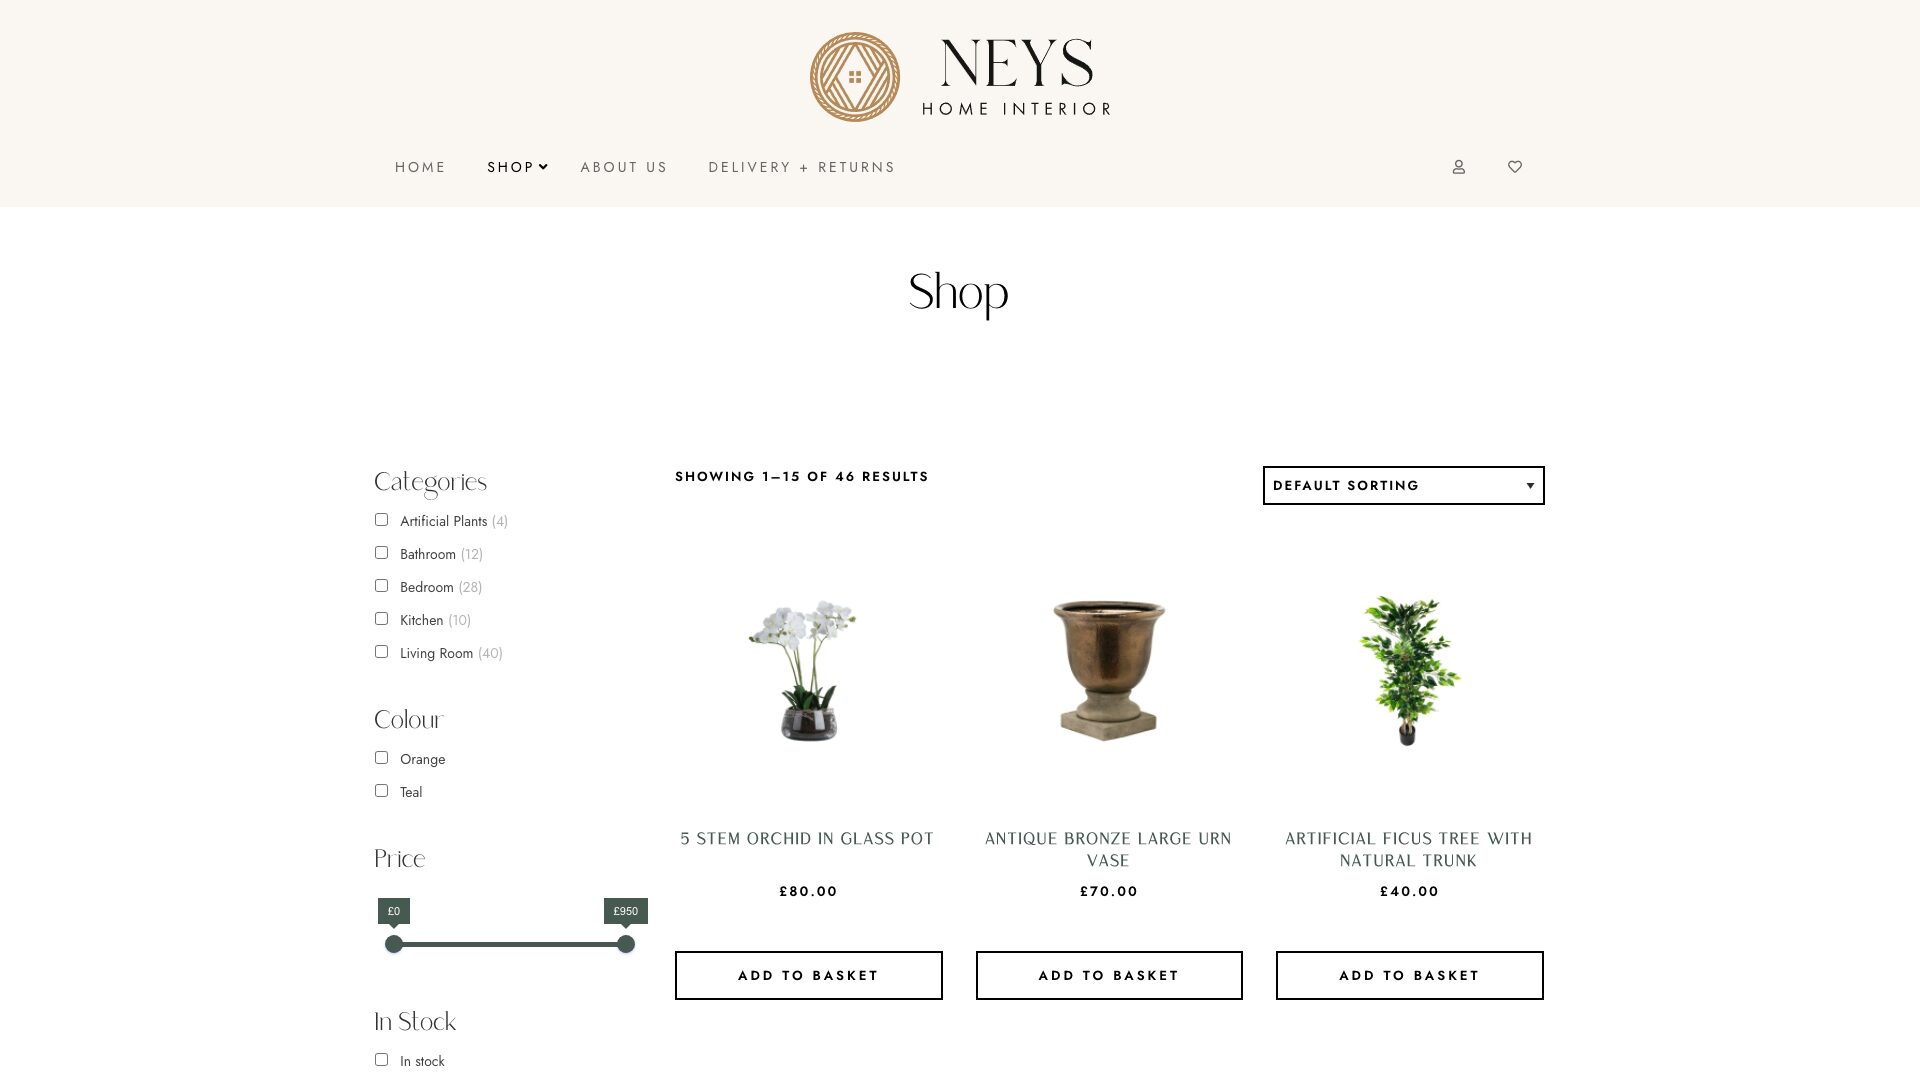Viewport: 1920px width, 1080px height.
Task: Toggle the In stock checkbox
Action: click(381, 1060)
